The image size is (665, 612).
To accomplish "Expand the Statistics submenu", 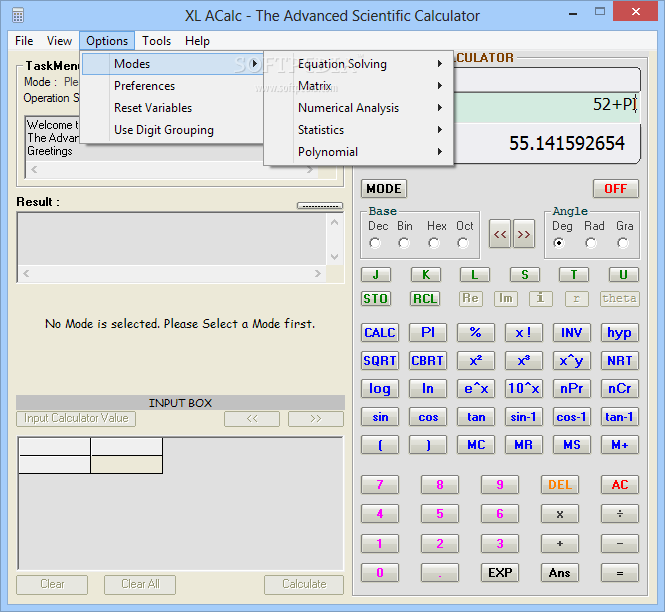I will (358, 130).
